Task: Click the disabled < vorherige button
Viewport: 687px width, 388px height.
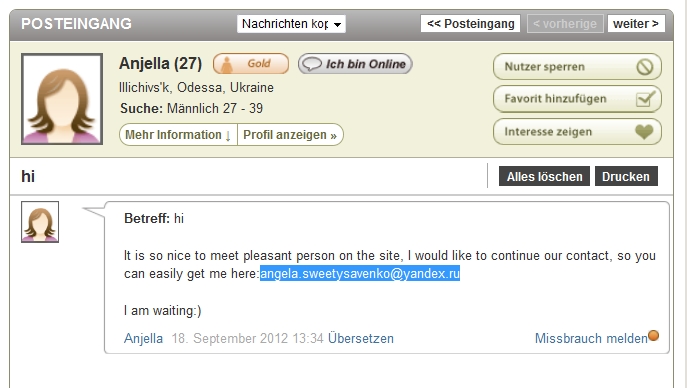Action: [565, 24]
